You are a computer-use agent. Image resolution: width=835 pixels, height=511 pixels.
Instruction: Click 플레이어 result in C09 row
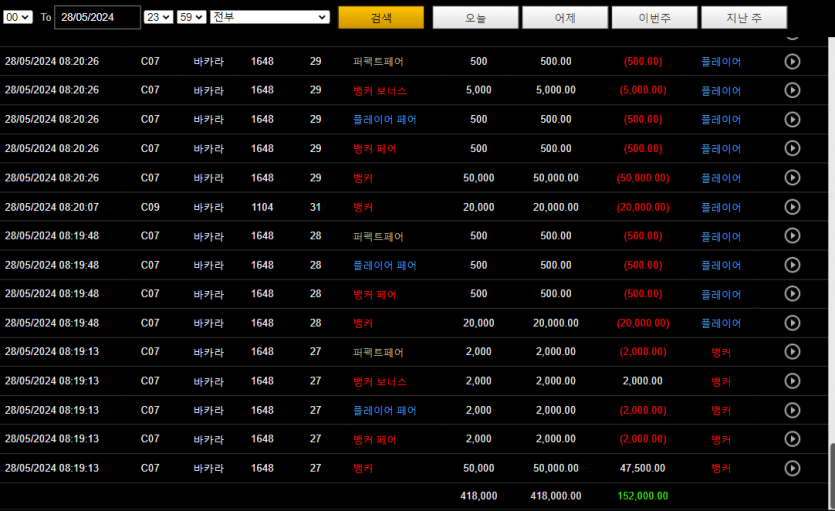coord(721,207)
